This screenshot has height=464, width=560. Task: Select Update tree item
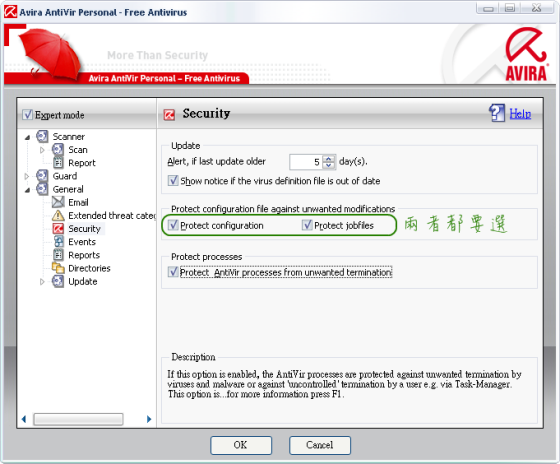83,281
